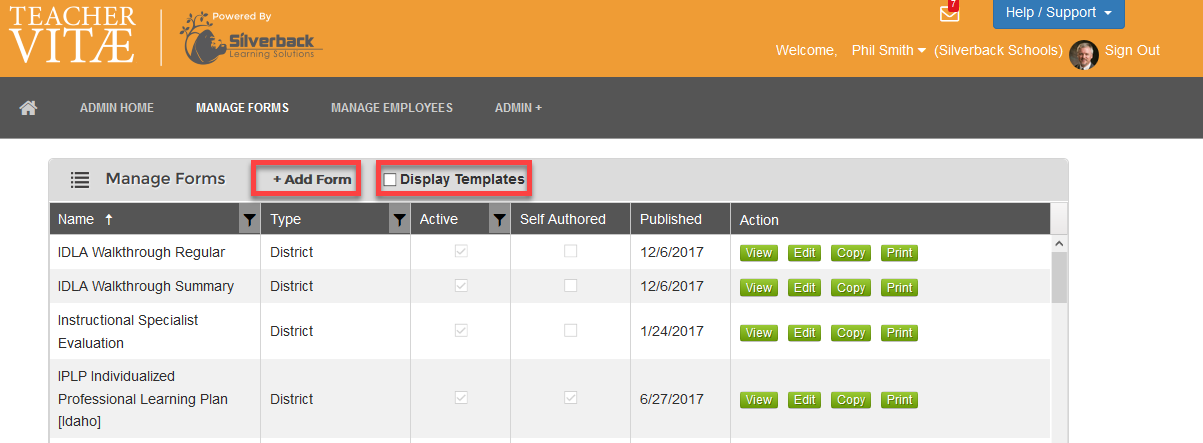
Task: Edit the Instructional Specialist Evaluation form
Action: point(805,332)
